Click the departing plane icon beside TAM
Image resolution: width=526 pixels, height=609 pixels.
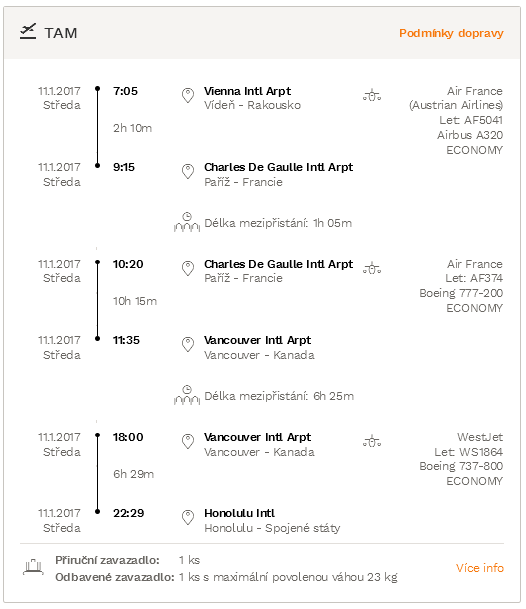28,31
